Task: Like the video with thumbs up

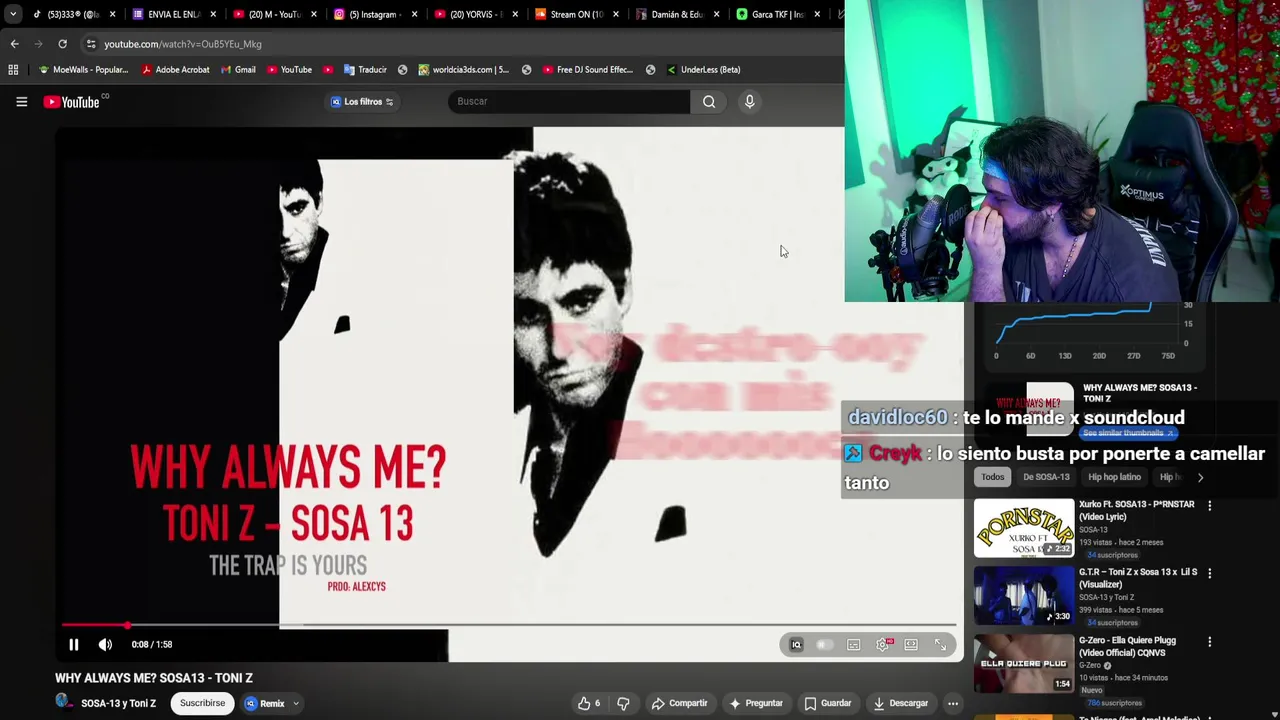Action: 589,703
